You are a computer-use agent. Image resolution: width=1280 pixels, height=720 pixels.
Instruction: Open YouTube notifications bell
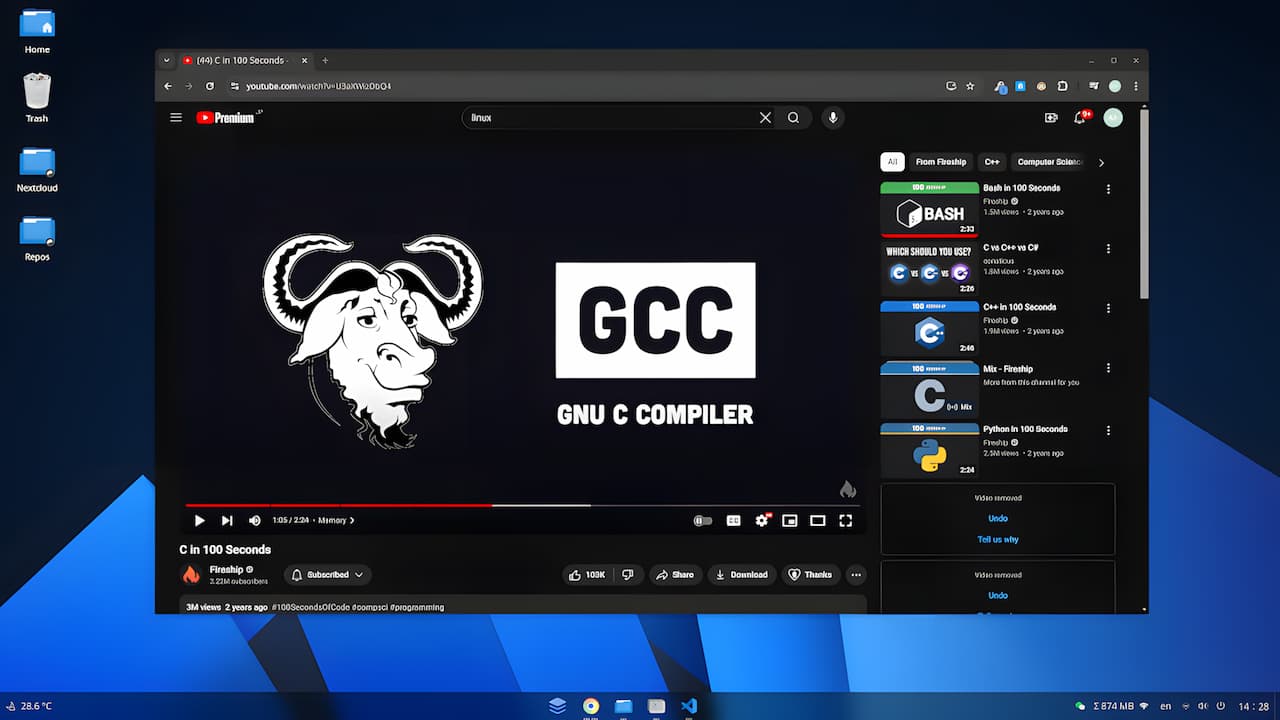(x=1080, y=118)
